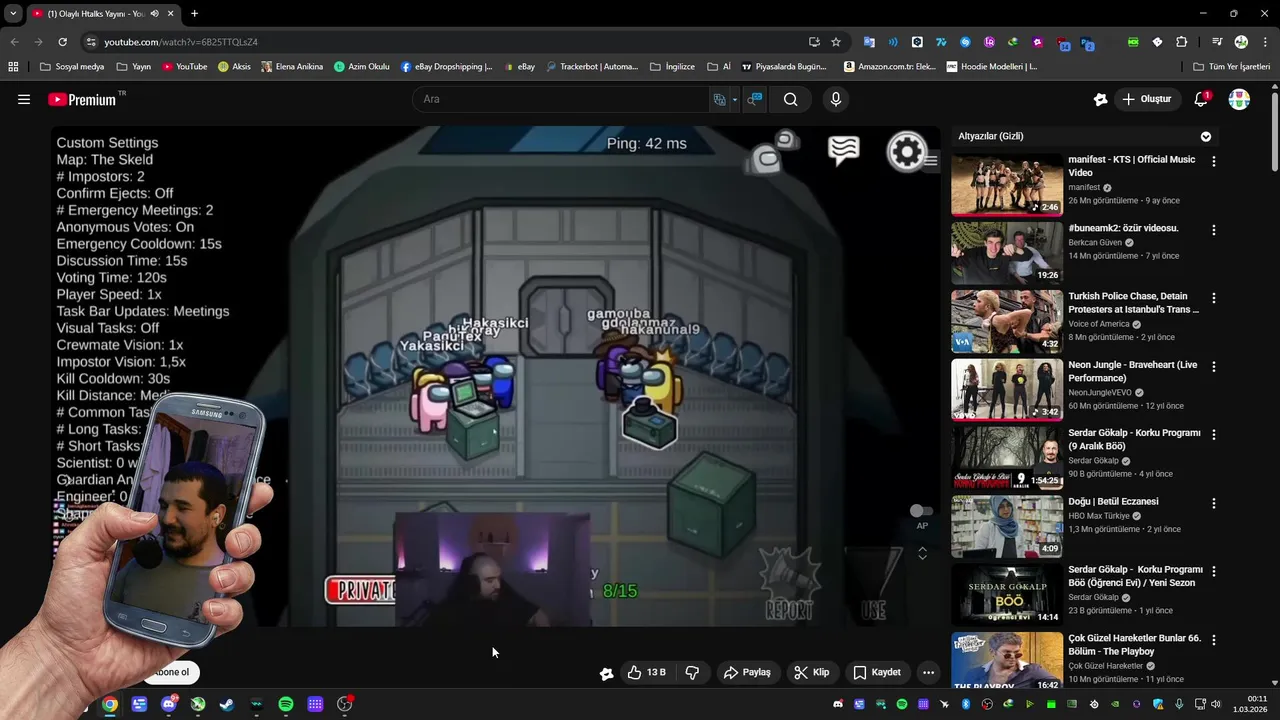The image size is (1280, 720).
Task: Click the Google Translate extension icon
Action: tap(869, 42)
